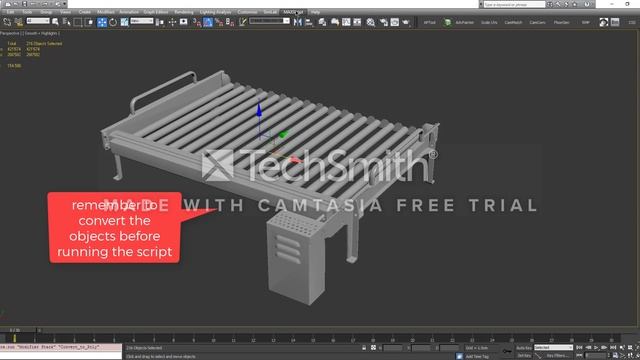Click the Use Pivot Point Center icon
This screenshot has height=360, width=640.
(x=160, y=22)
